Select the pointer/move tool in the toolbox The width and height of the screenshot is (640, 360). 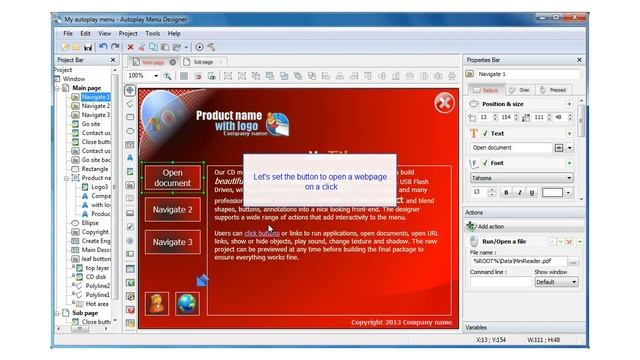point(130,90)
